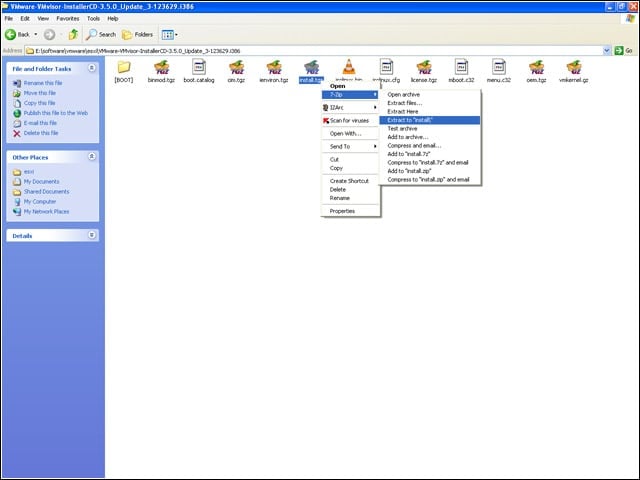Select the menu.c32 file icon
The height and width of the screenshot is (480, 640).
(x=499, y=67)
